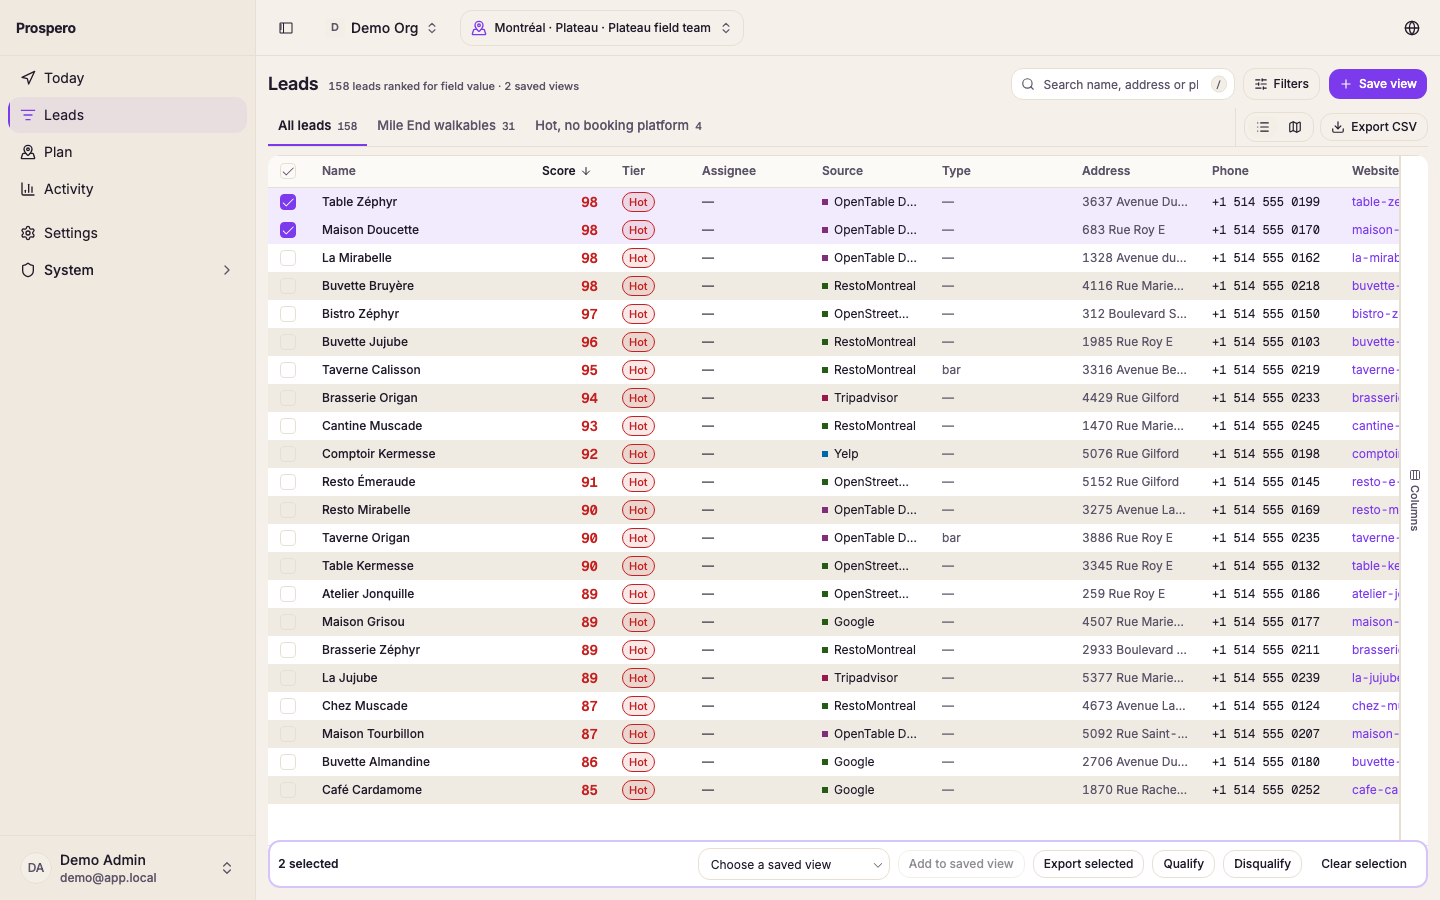Screen dimensions: 1440x900
Task: Switch to map view icon
Action: point(1295,127)
